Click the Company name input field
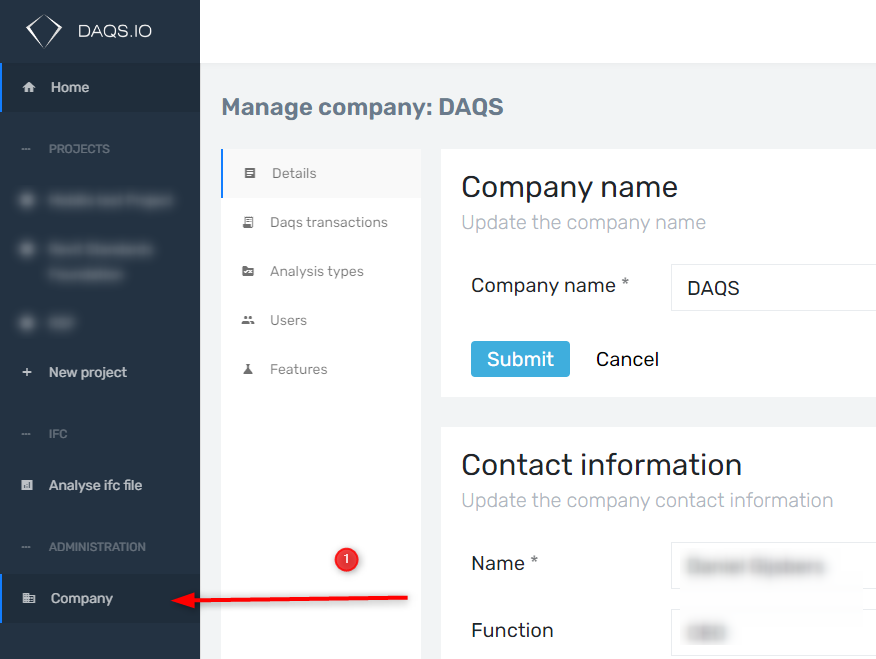This screenshot has height=659, width=876. click(x=772, y=288)
